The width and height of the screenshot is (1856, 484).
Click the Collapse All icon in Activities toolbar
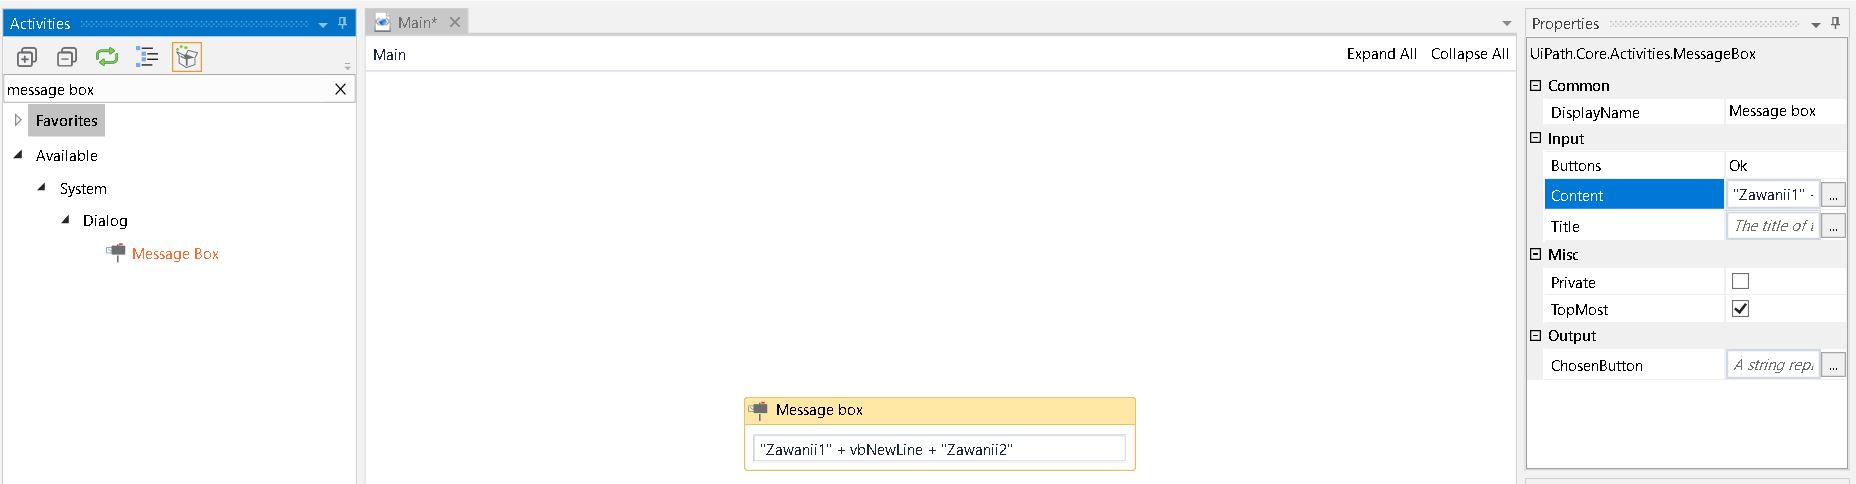point(67,57)
